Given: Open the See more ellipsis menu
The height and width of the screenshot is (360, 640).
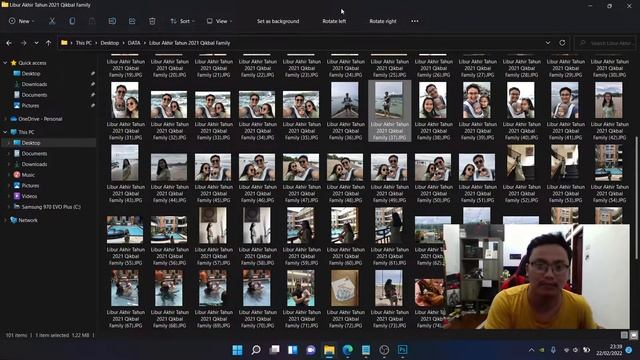Looking at the screenshot, I should point(415,21).
